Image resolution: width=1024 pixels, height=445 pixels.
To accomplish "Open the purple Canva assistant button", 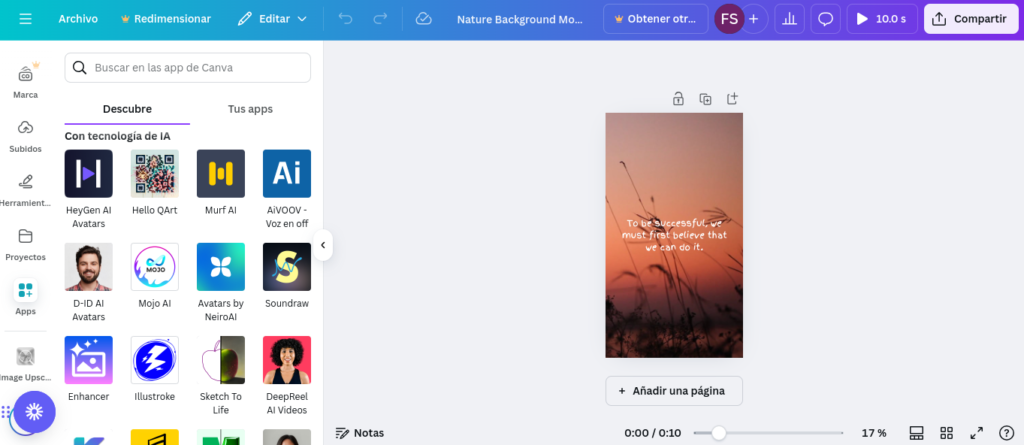I will 35,412.
